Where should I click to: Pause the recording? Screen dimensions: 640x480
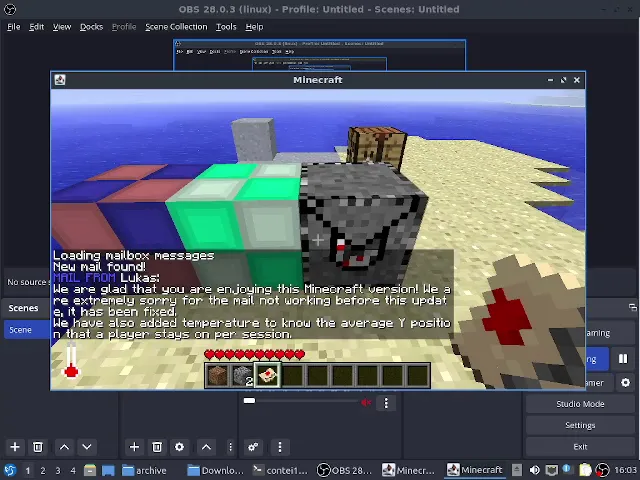pos(622,359)
